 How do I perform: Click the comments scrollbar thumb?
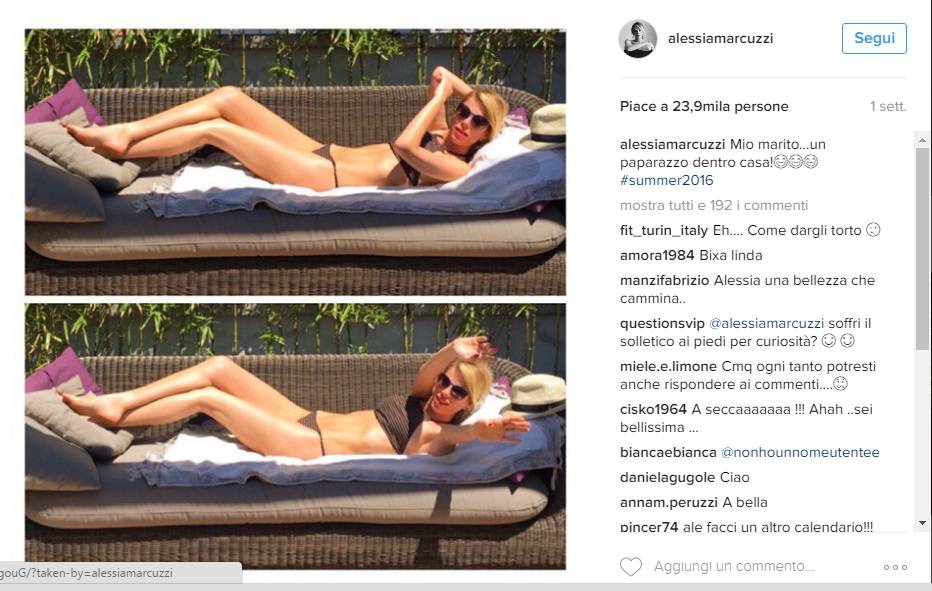click(x=922, y=249)
